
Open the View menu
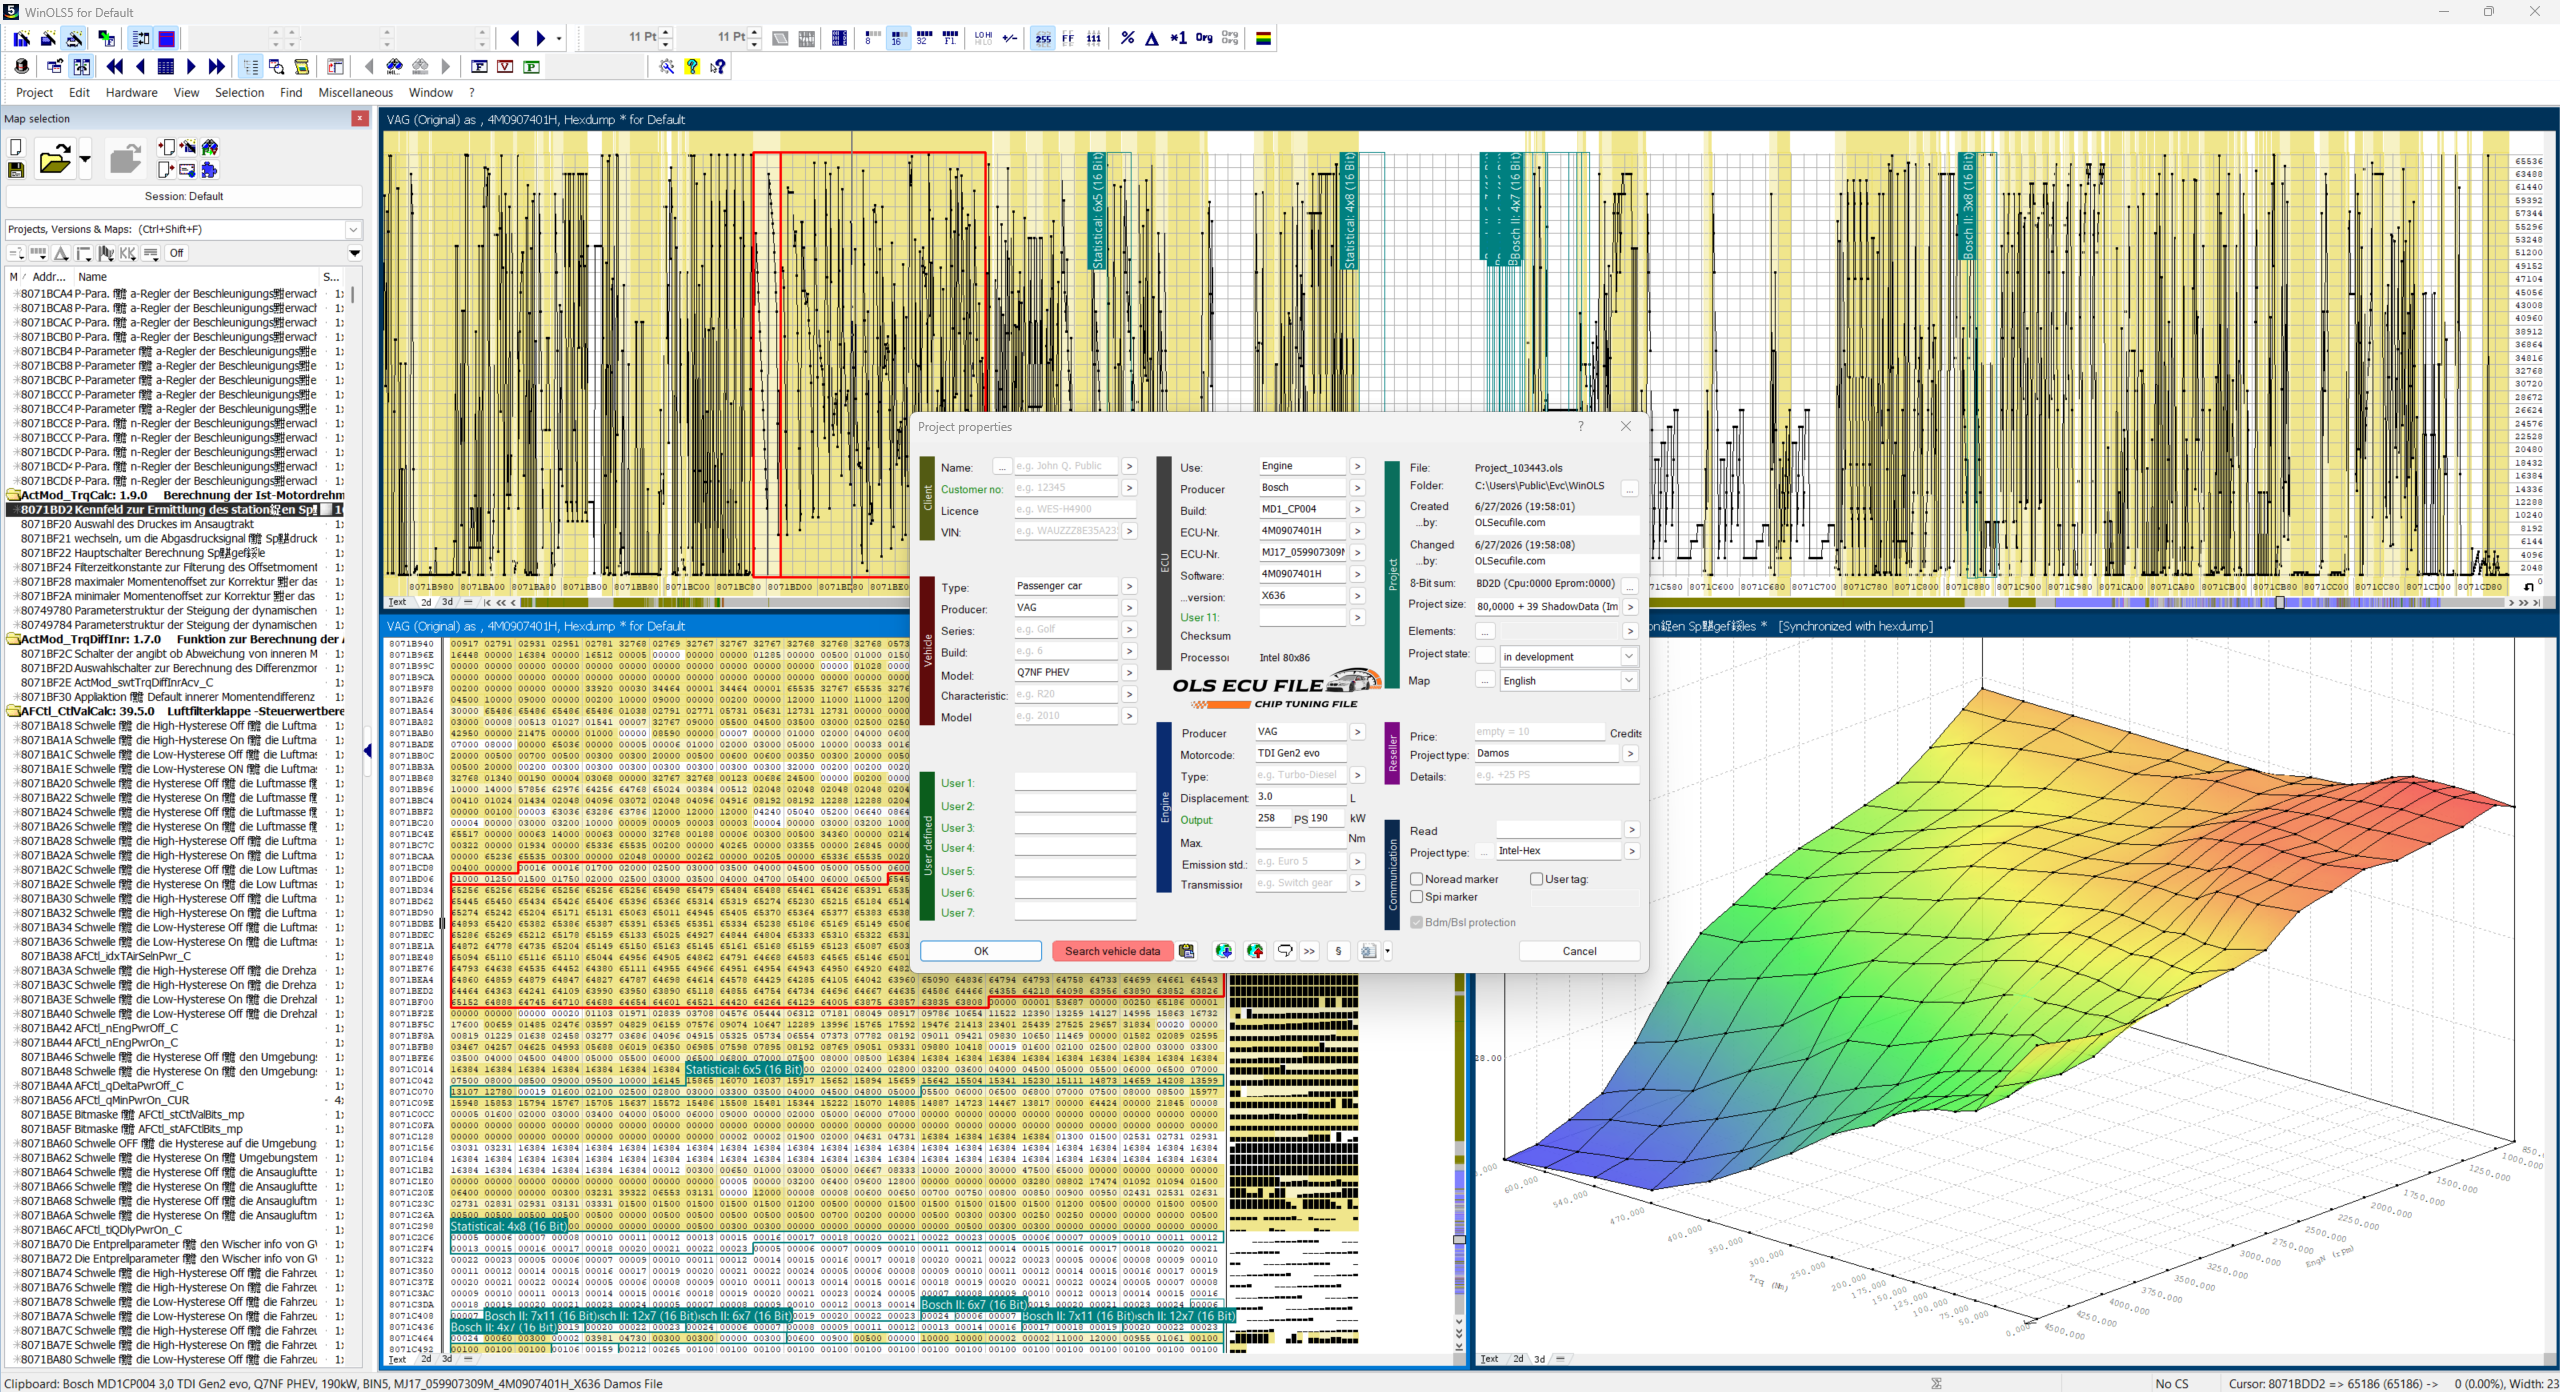coord(186,93)
